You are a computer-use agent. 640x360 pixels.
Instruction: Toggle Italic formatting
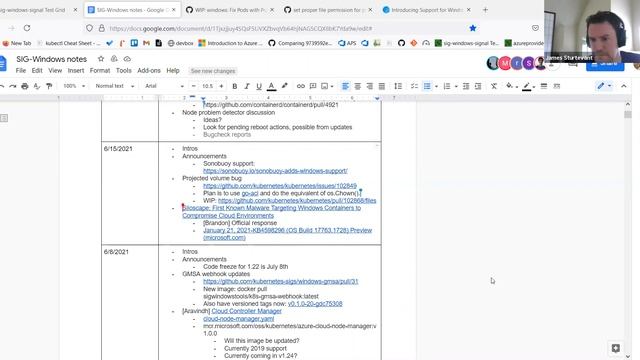point(247,86)
